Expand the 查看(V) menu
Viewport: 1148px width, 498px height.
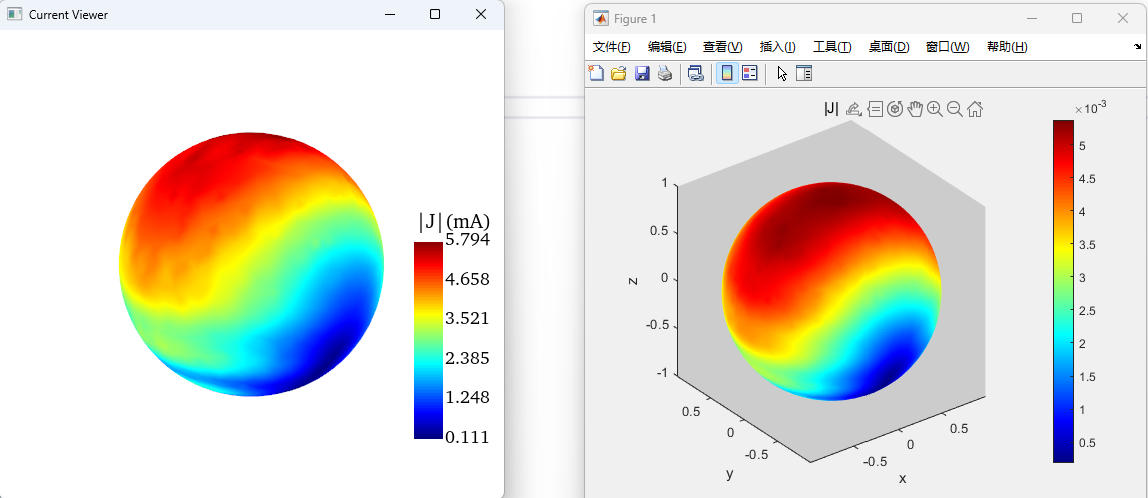[x=722, y=47]
